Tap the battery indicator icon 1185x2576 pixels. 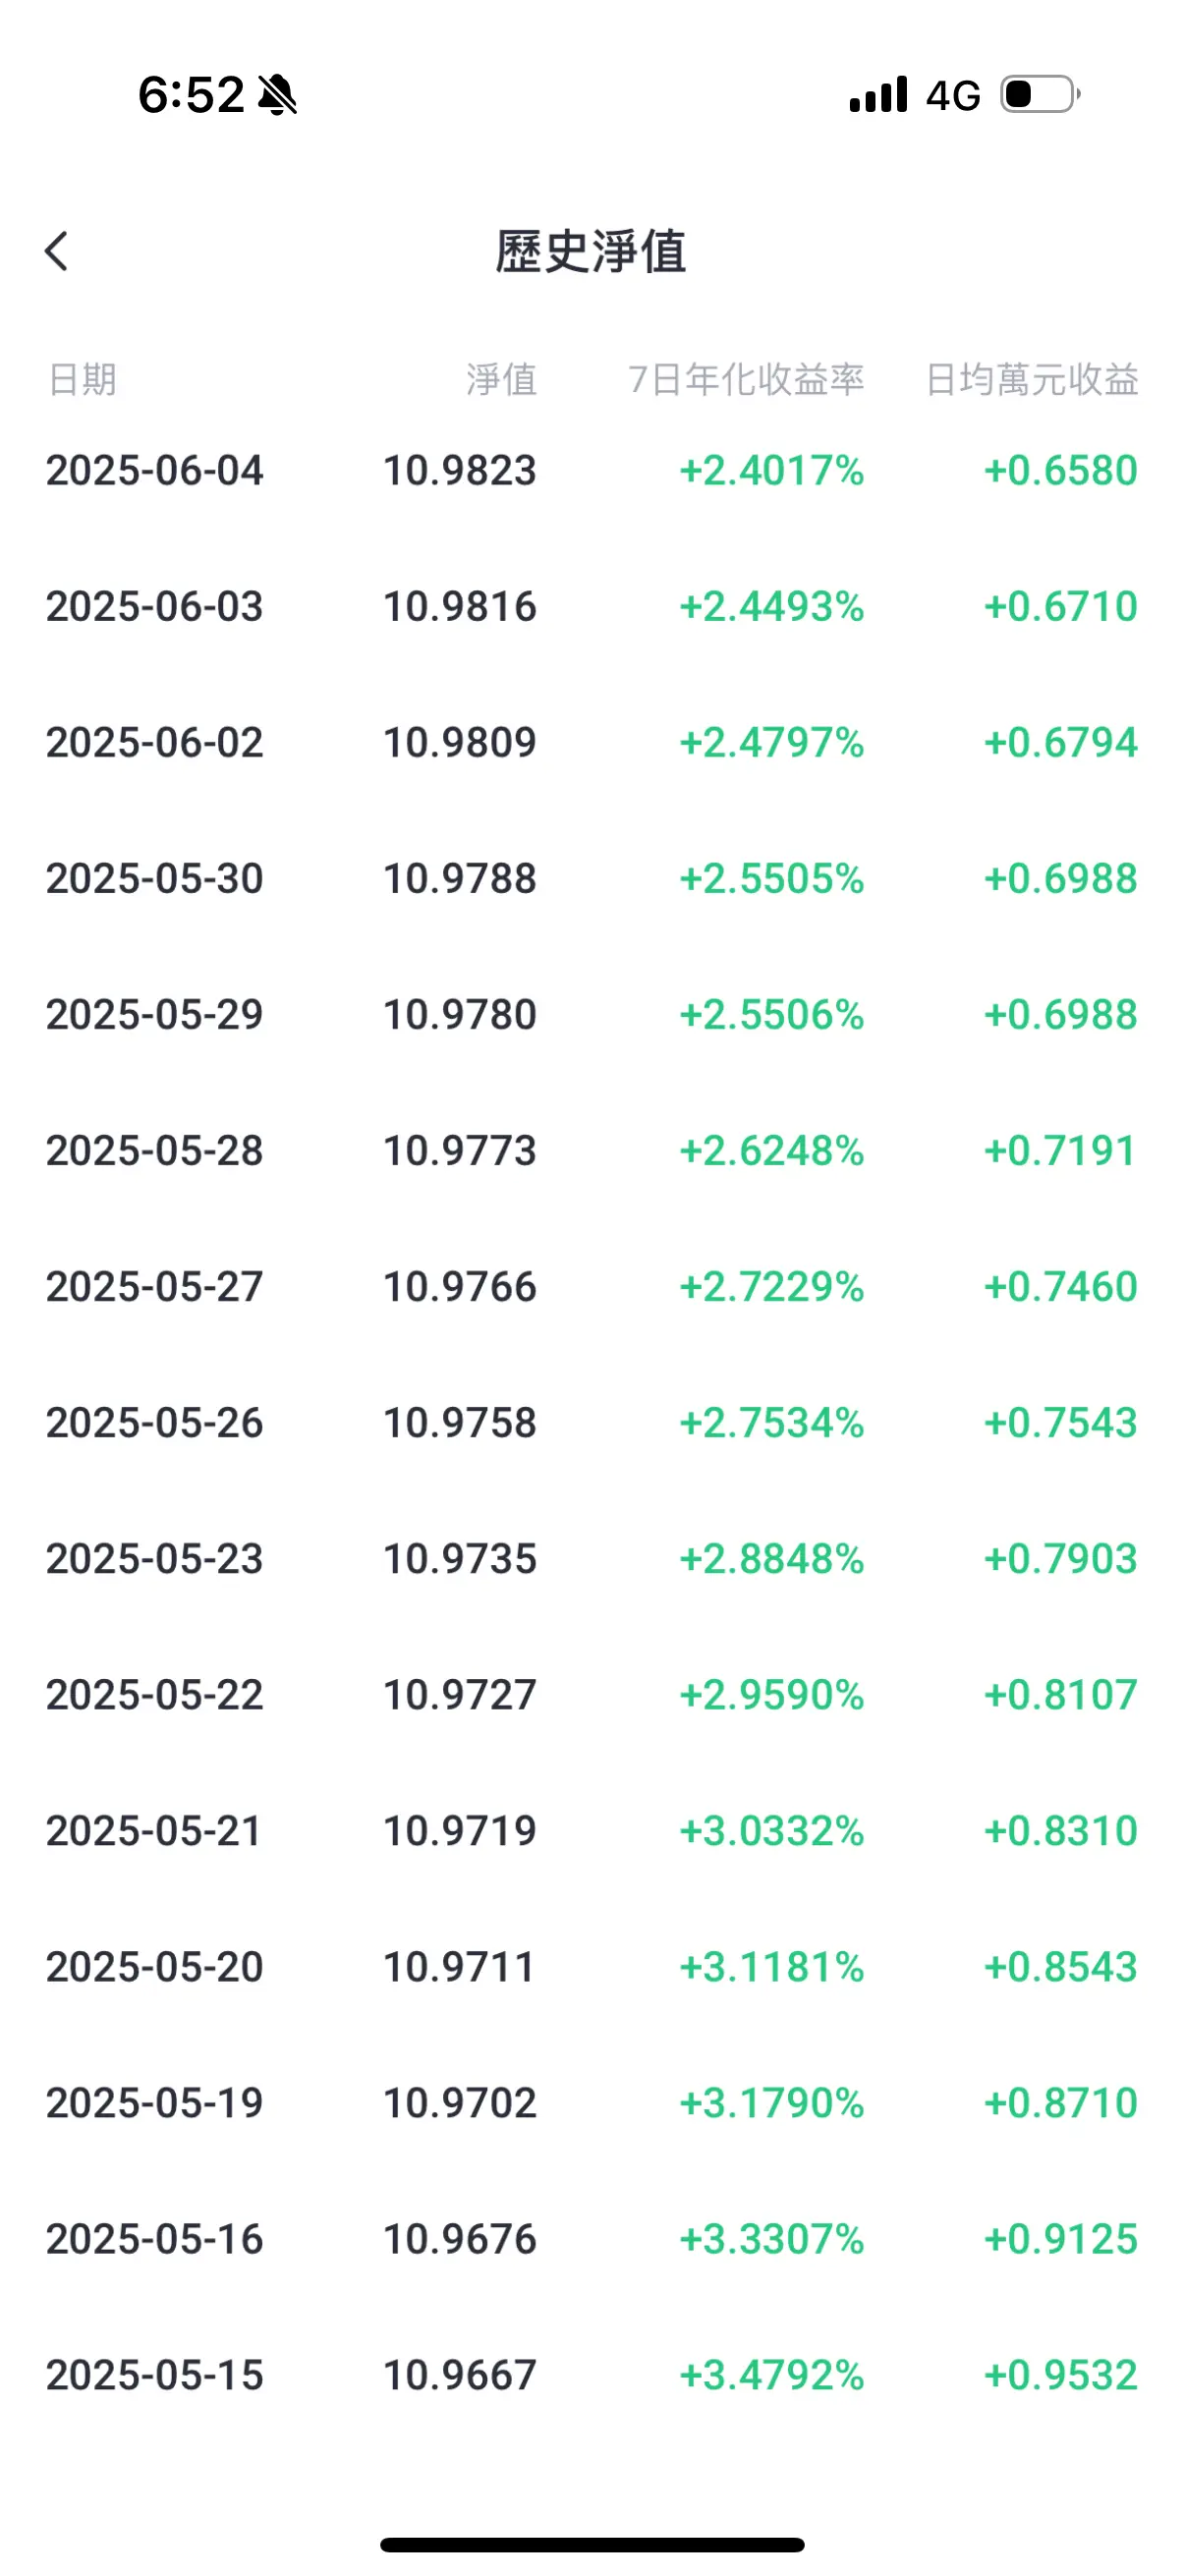pos(1040,95)
